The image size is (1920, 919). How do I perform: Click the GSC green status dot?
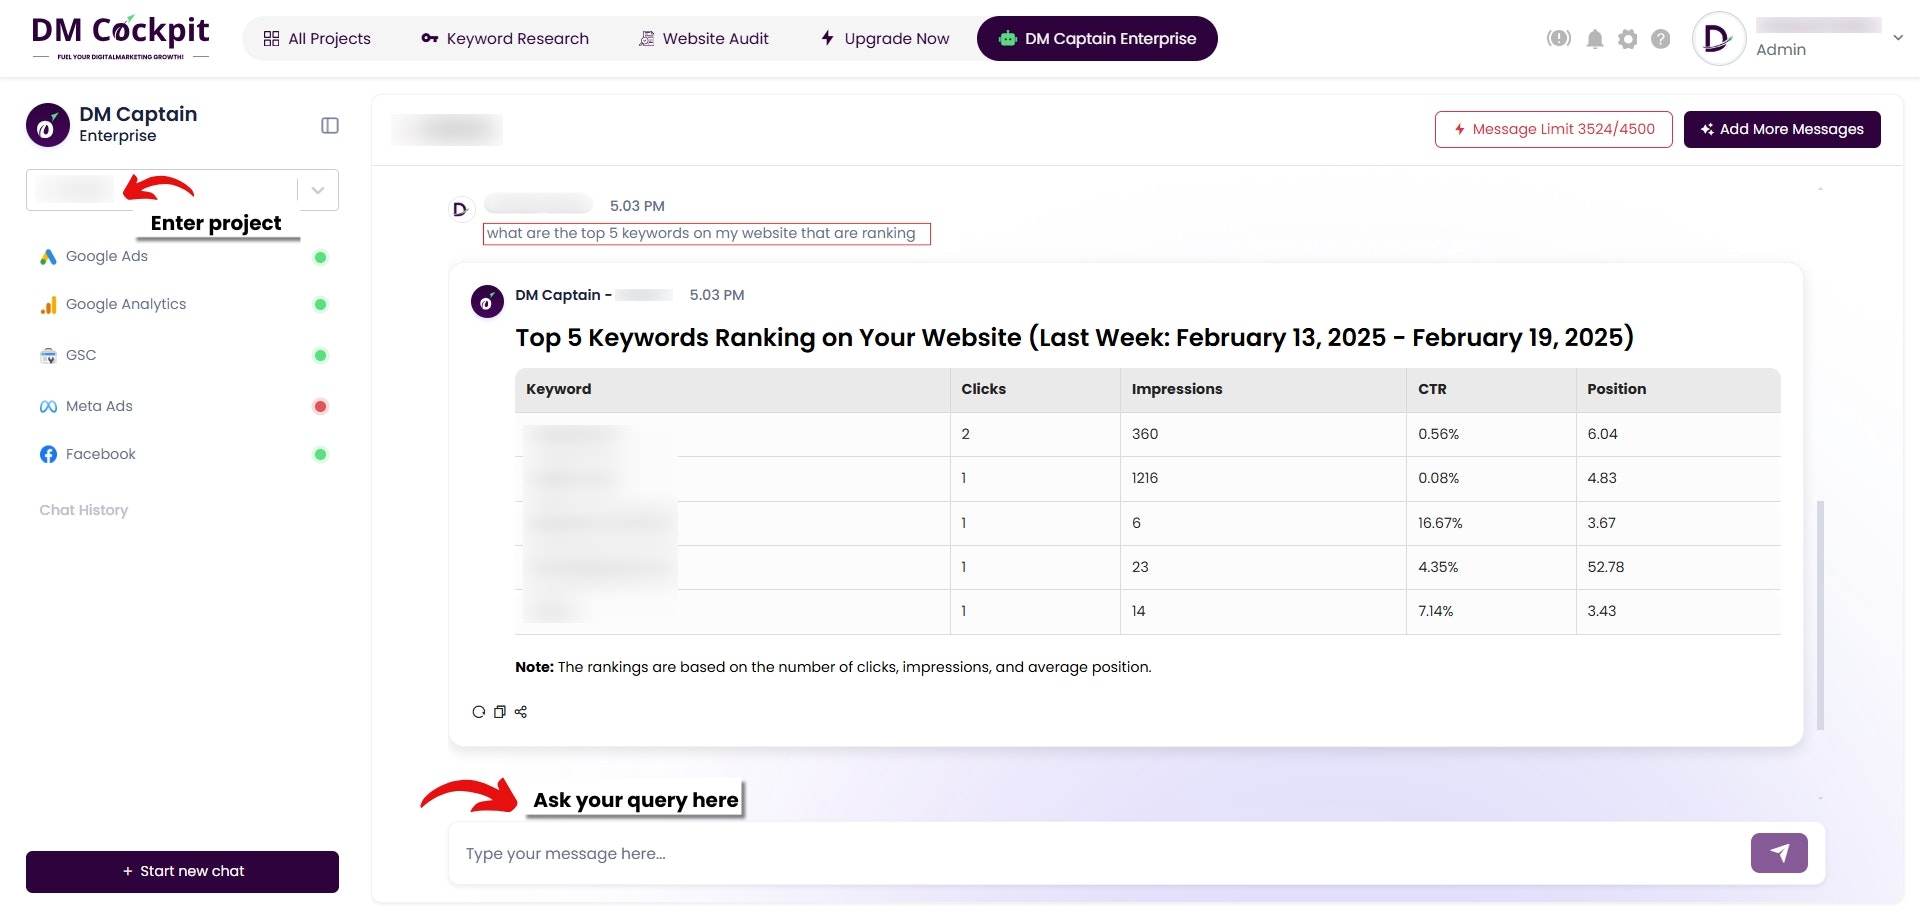pyautogui.click(x=320, y=355)
